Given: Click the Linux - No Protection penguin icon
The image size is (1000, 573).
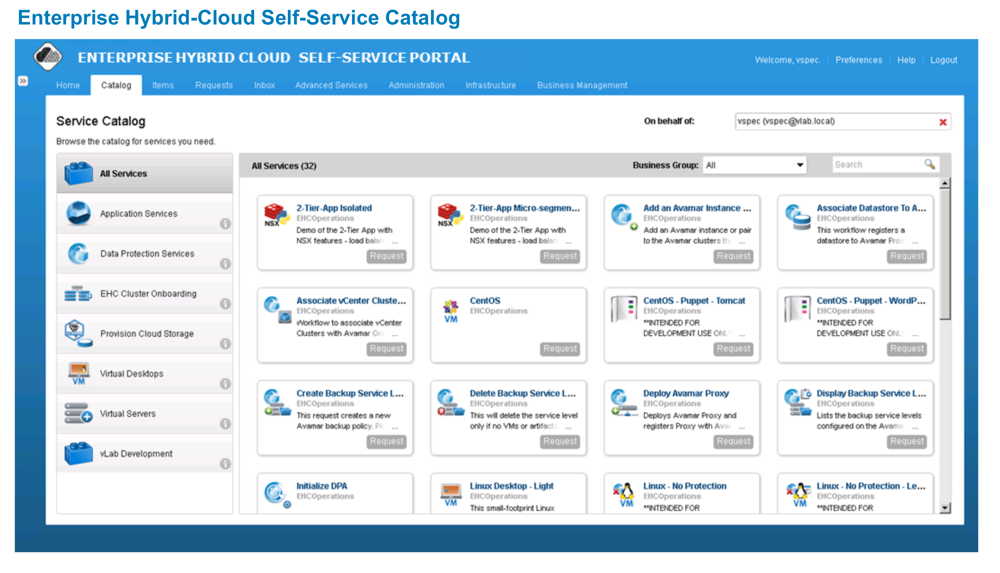Looking at the screenshot, I should tap(624, 495).
